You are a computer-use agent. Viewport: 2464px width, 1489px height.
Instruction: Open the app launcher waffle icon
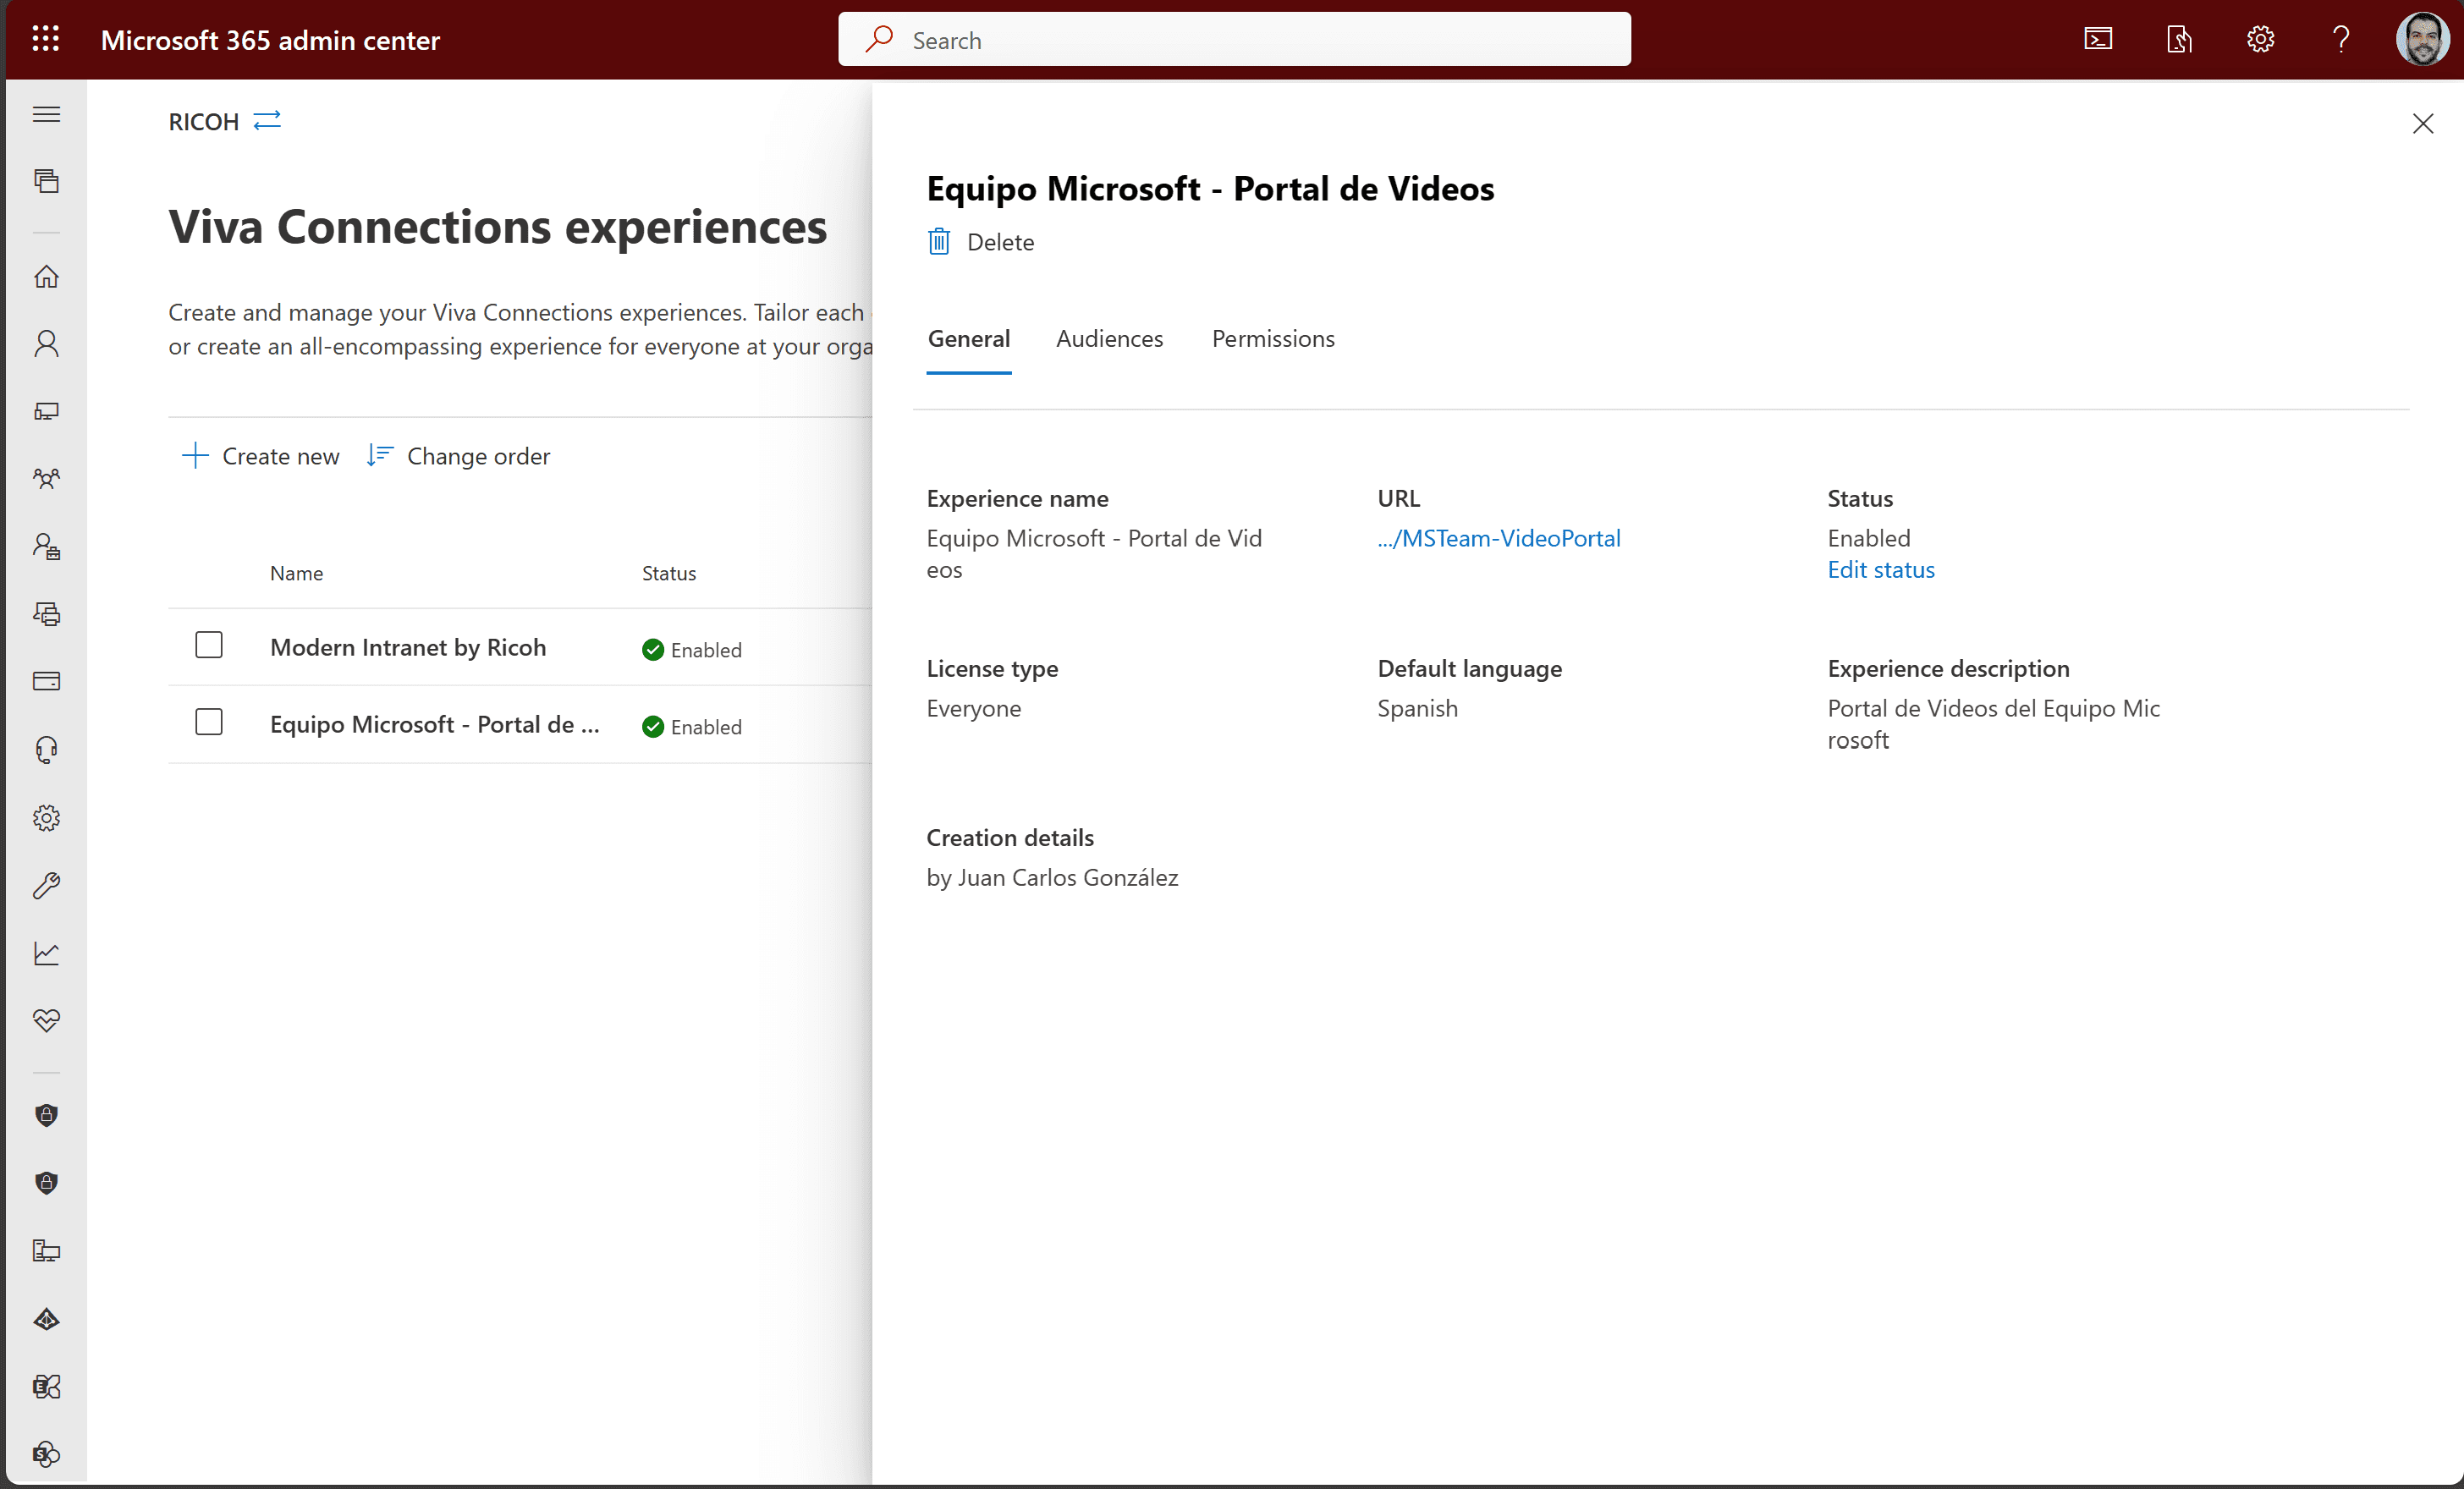46,39
